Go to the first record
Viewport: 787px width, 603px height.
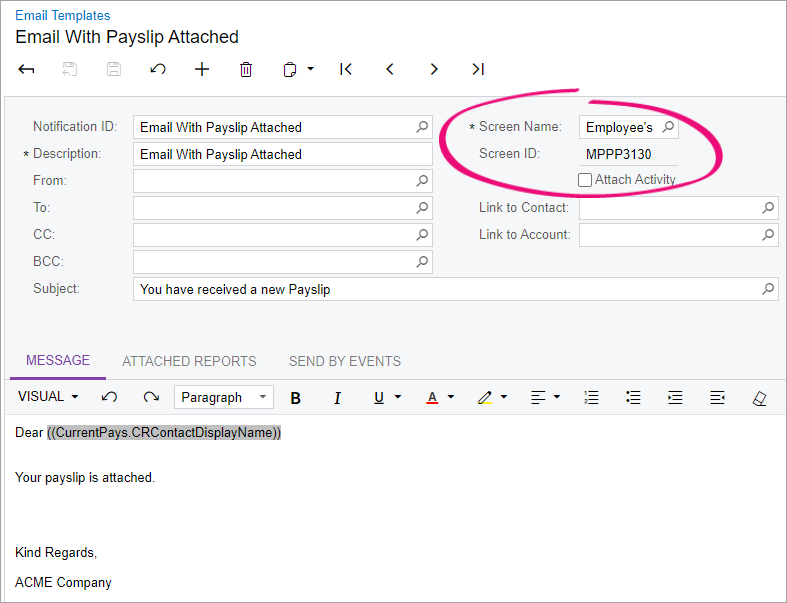pyautogui.click(x=346, y=69)
